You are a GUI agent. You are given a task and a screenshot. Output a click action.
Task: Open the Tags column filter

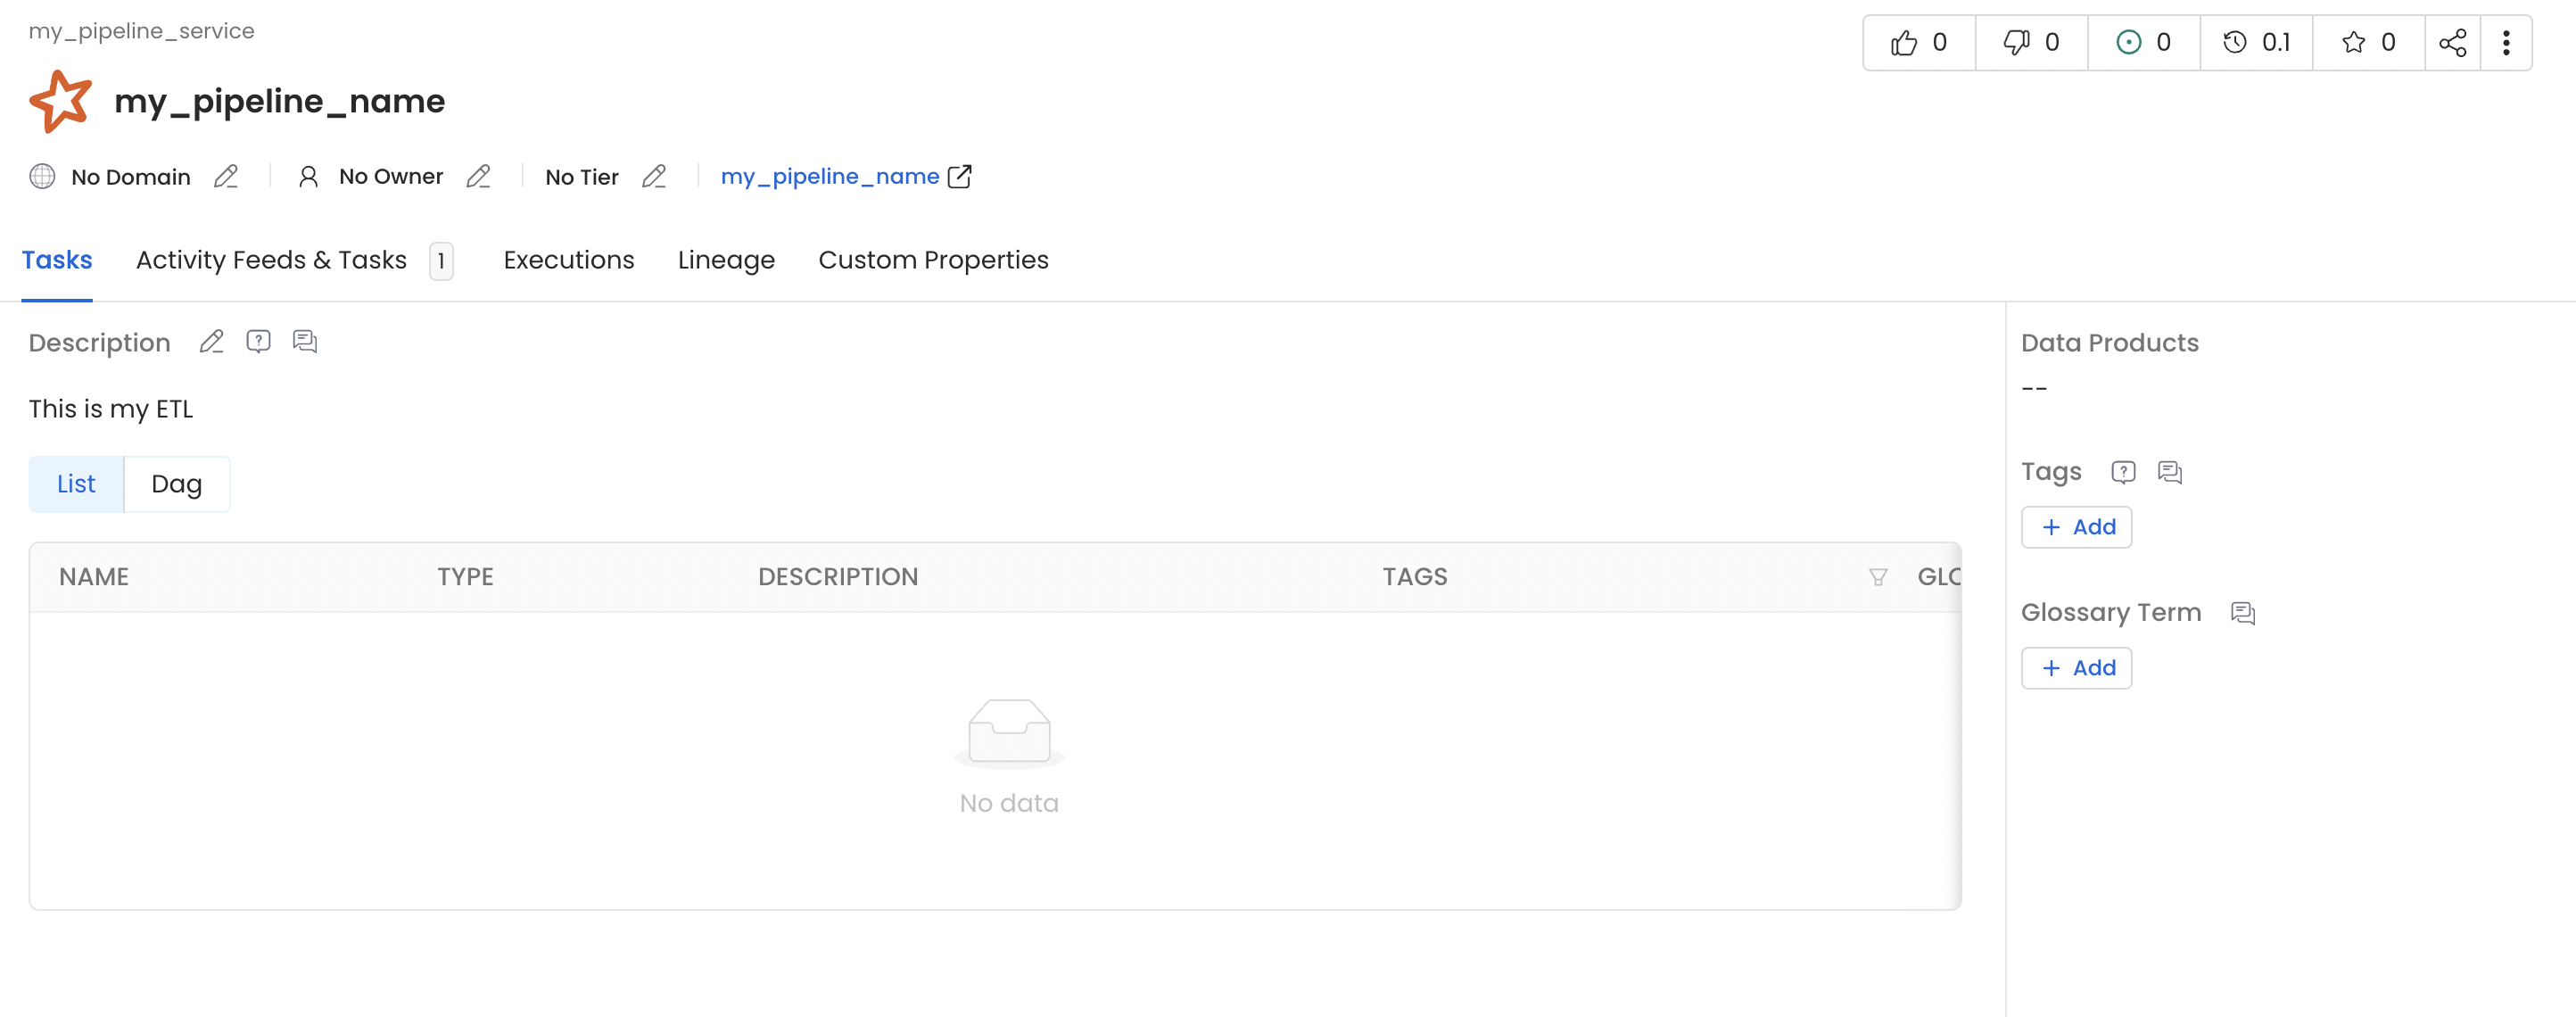tap(1878, 577)
